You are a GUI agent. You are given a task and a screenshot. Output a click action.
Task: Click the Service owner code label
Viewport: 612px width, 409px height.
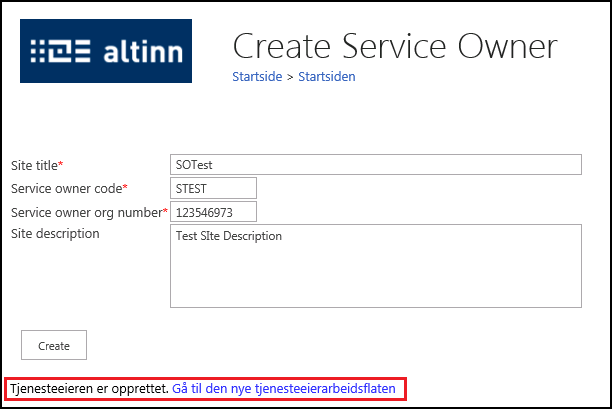pyautogui.click(x=69, y=188)
